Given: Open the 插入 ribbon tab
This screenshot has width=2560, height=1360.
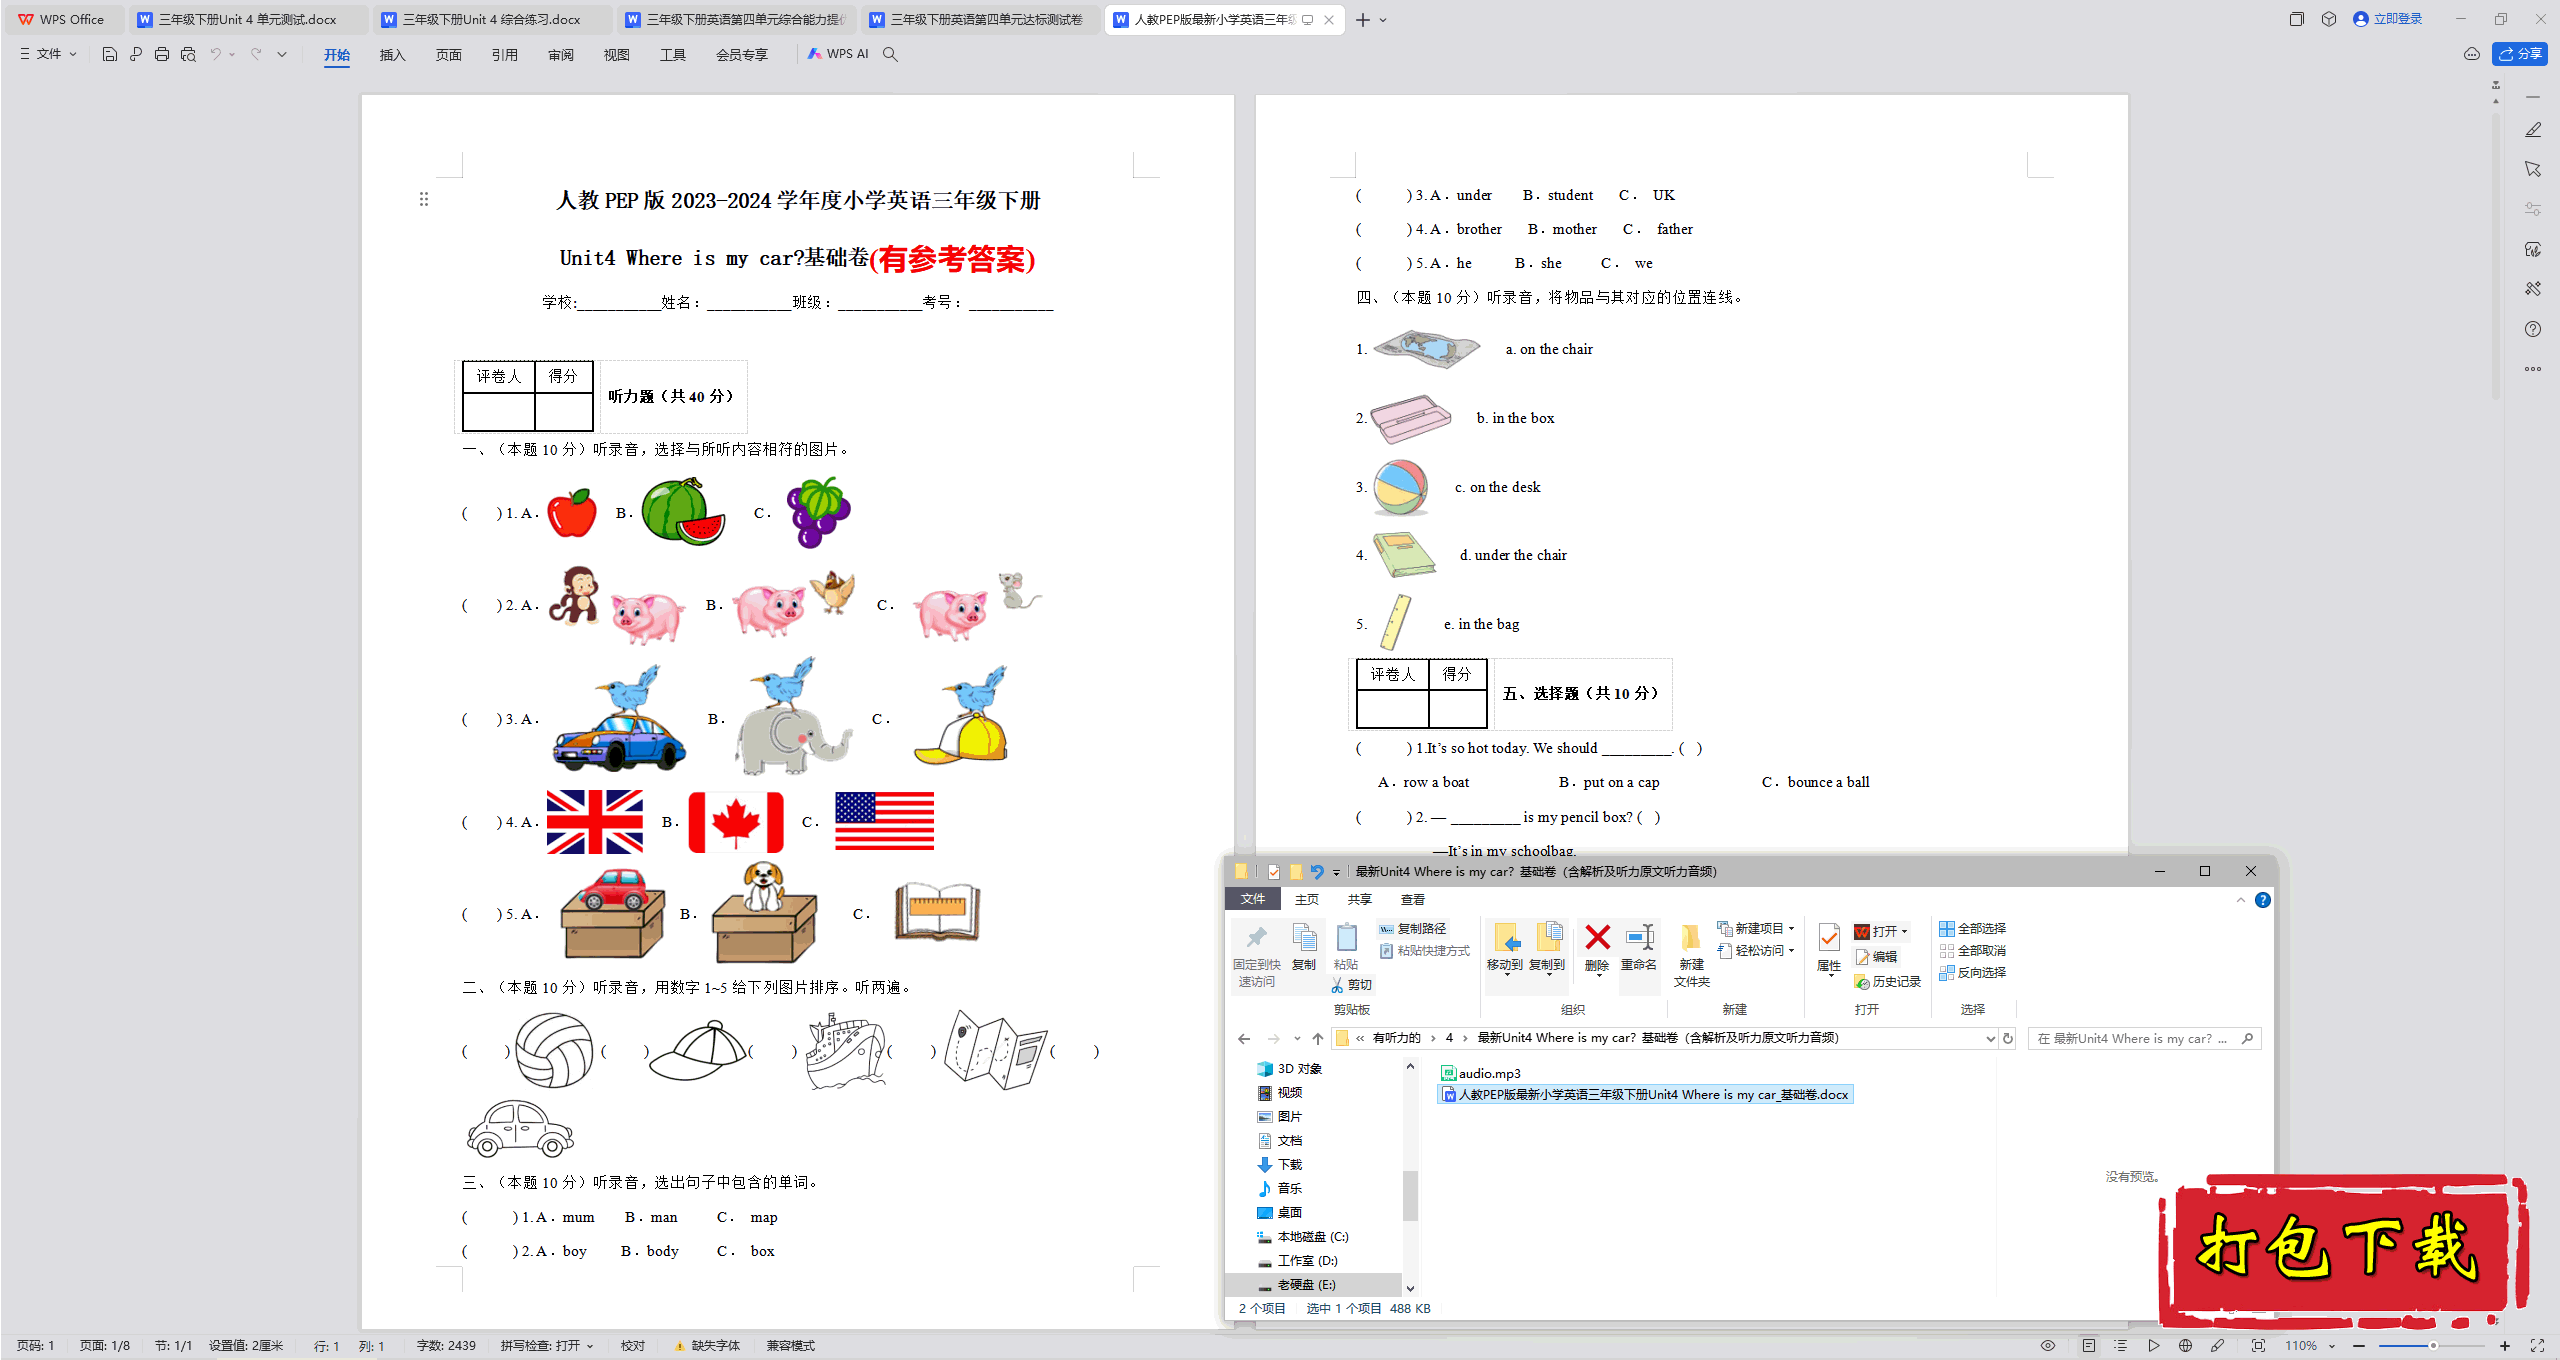Looking at the screenshot, I should [x=393, y=55].
